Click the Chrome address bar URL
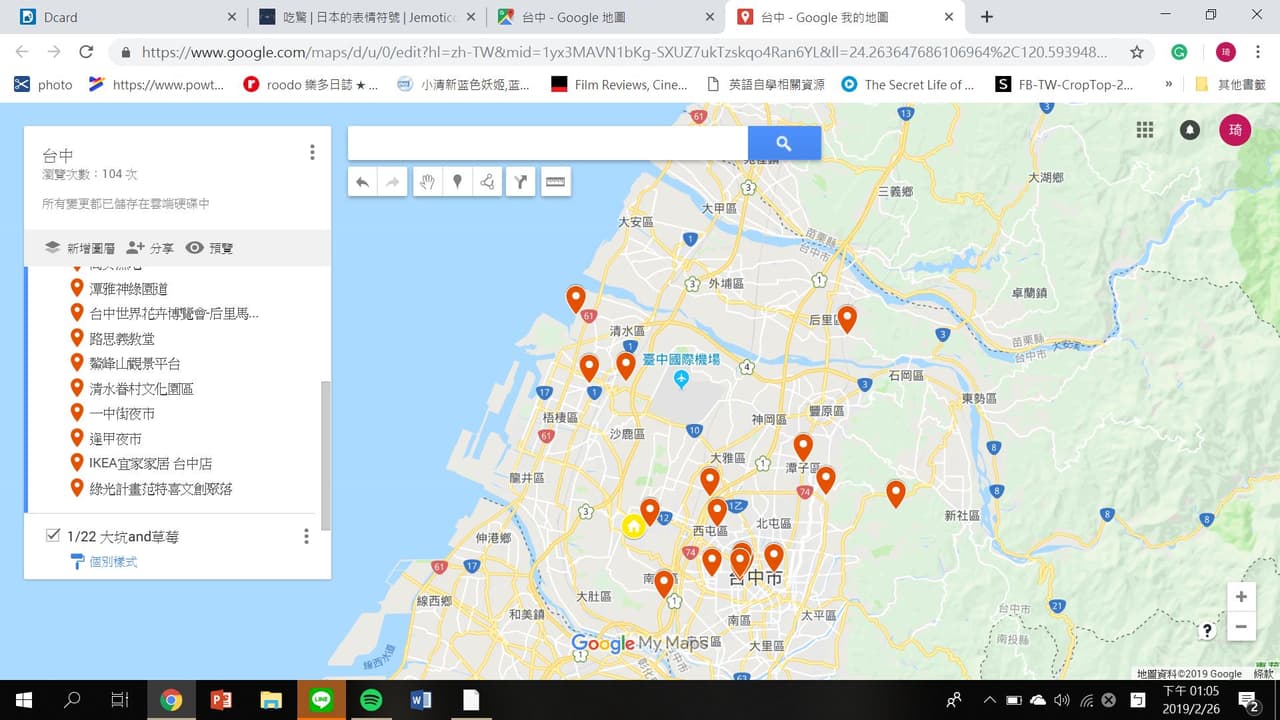Image resolution: width=1280 pixels, height=720 pixels. point(625,52)
